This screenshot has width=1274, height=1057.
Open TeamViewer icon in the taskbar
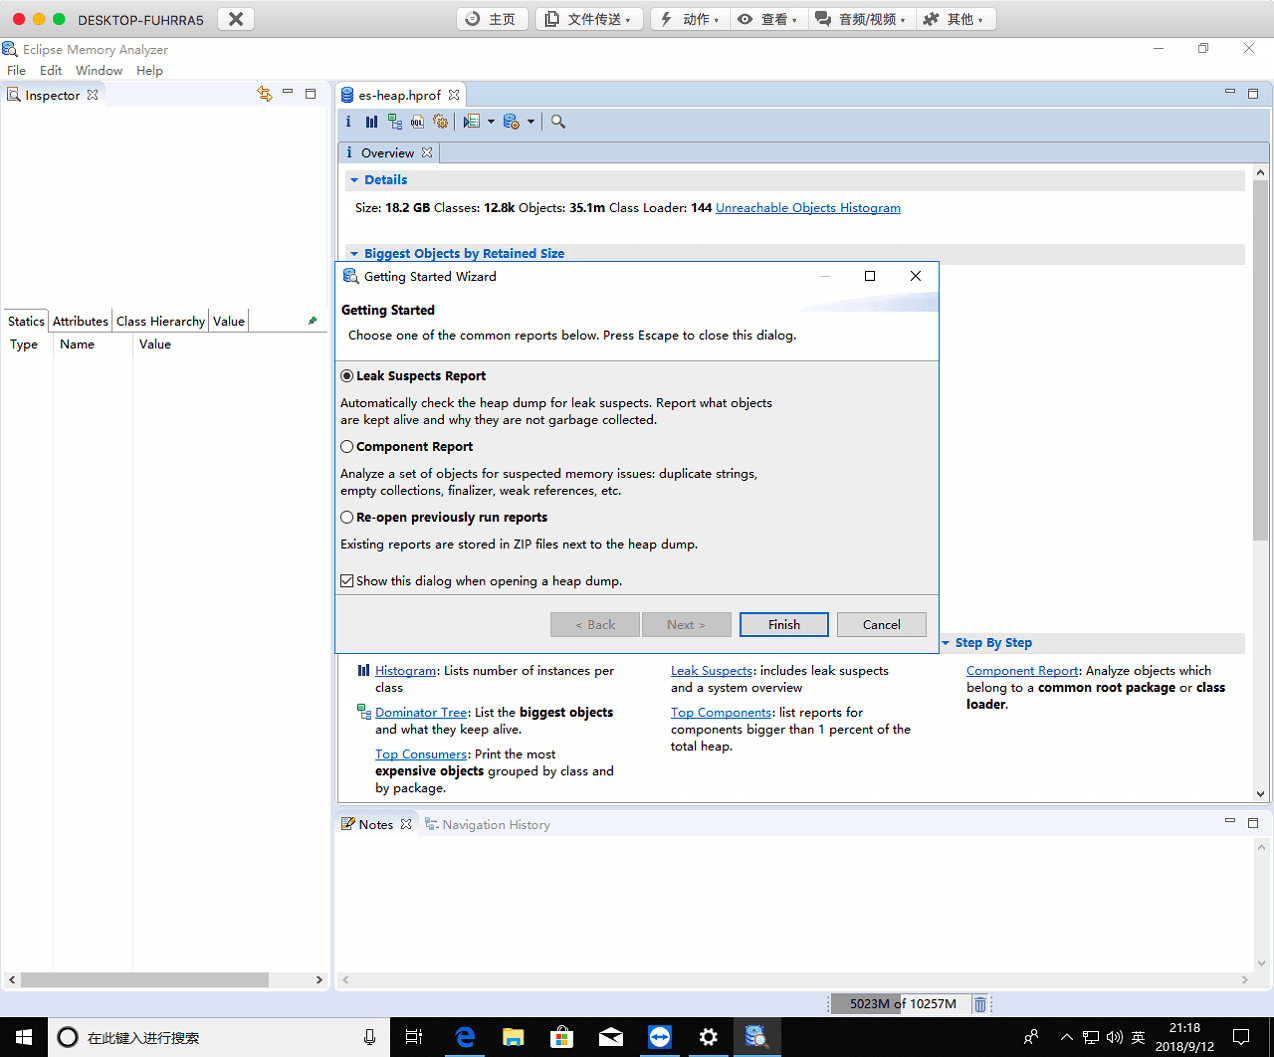point(659,1037)
